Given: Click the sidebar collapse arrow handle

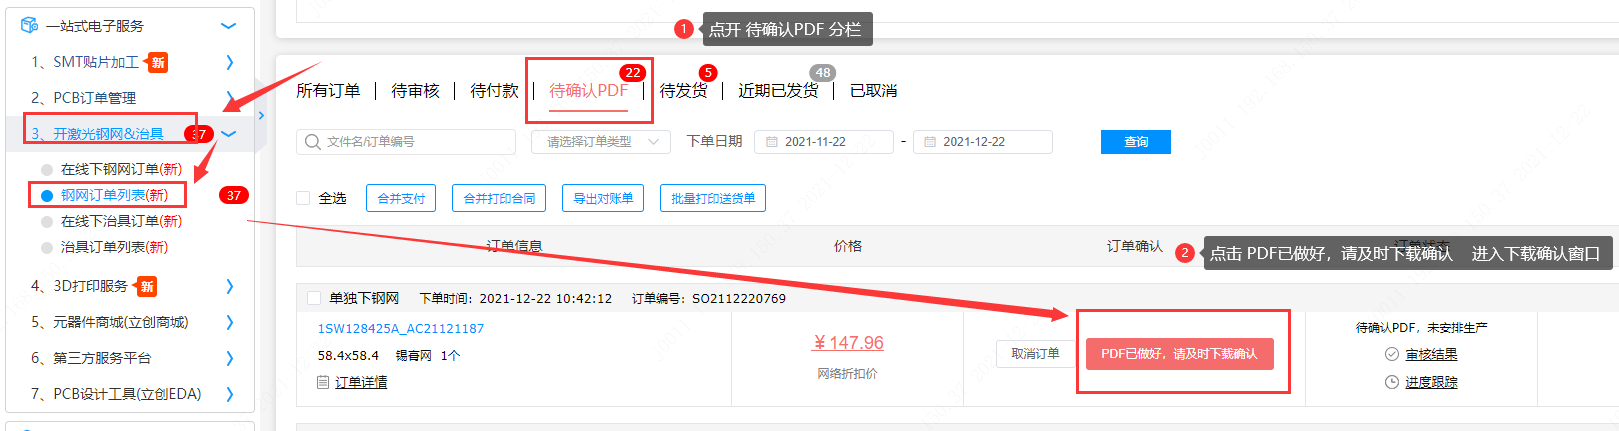Looking at the screenshot, I should coord(261,115).
